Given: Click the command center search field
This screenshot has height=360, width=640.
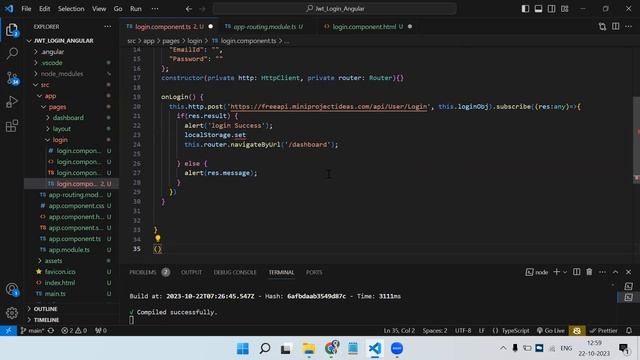Looking at the screenshot, I should click(335, 9).
